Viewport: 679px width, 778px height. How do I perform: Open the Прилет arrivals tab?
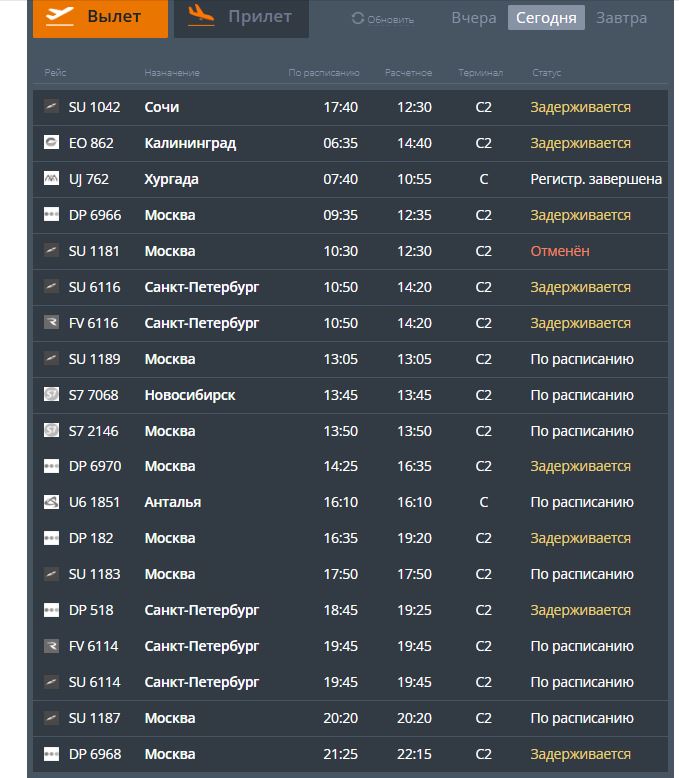click(241, 18)
